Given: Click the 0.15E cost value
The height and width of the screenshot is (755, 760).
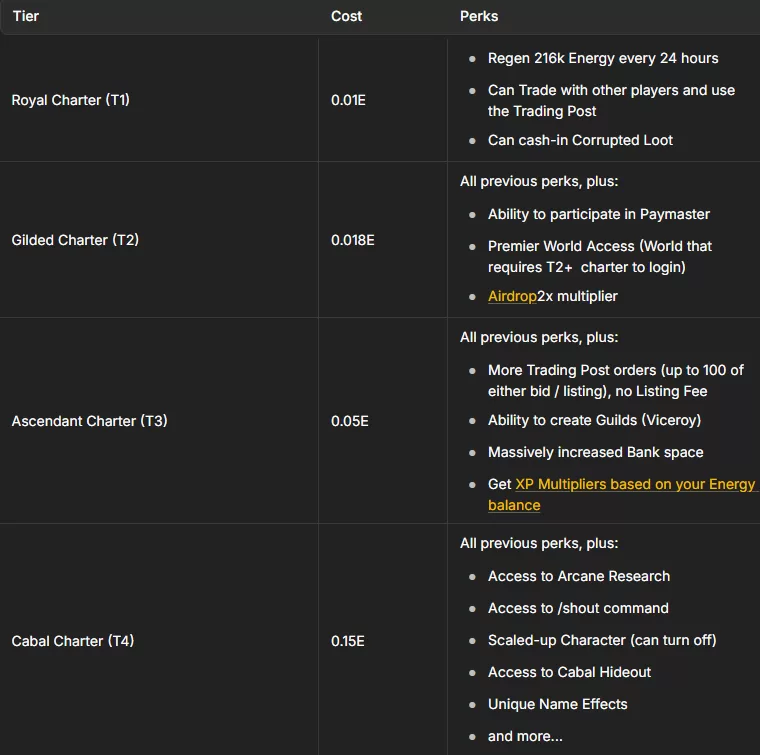Looking at the screenshot, I should (348, 640).
